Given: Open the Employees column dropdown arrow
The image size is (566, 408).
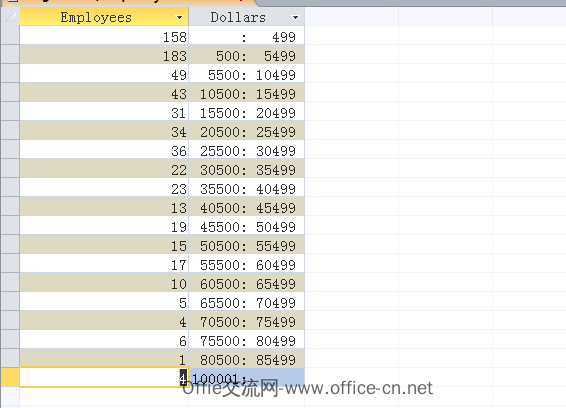Looking at the screenshot, I should pyautogui.click(x=179, y=17).
